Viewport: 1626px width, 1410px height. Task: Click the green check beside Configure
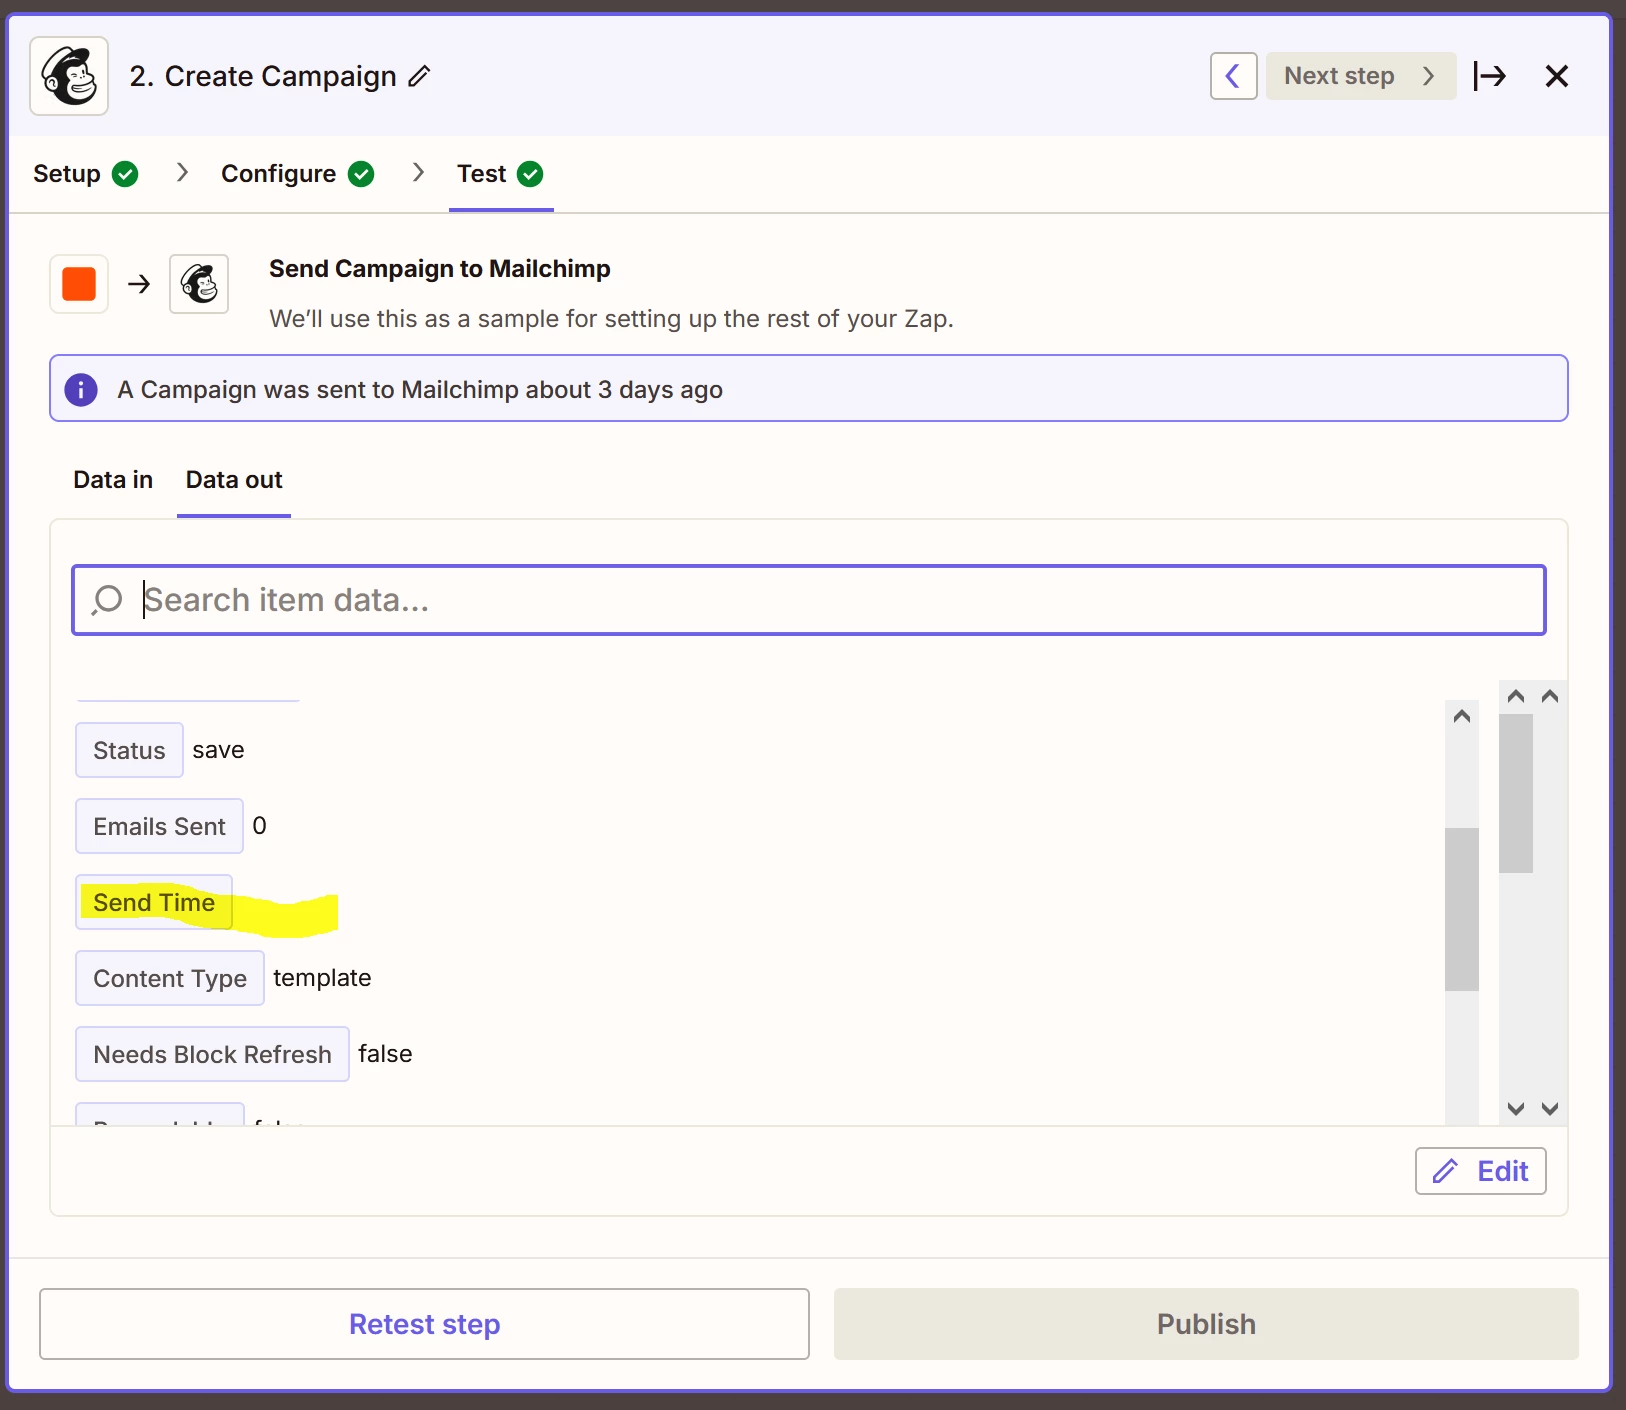[361, 174]
